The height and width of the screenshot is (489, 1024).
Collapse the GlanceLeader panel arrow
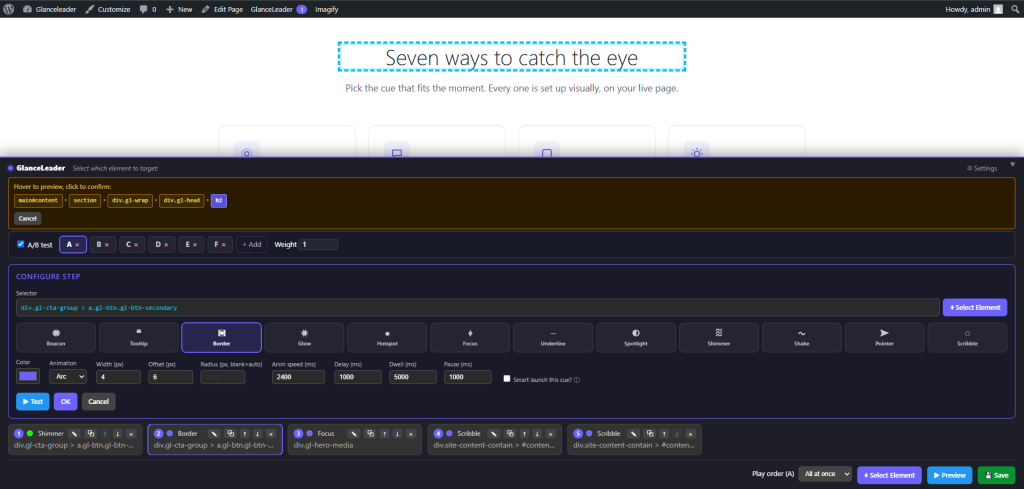pos(1013,164)
